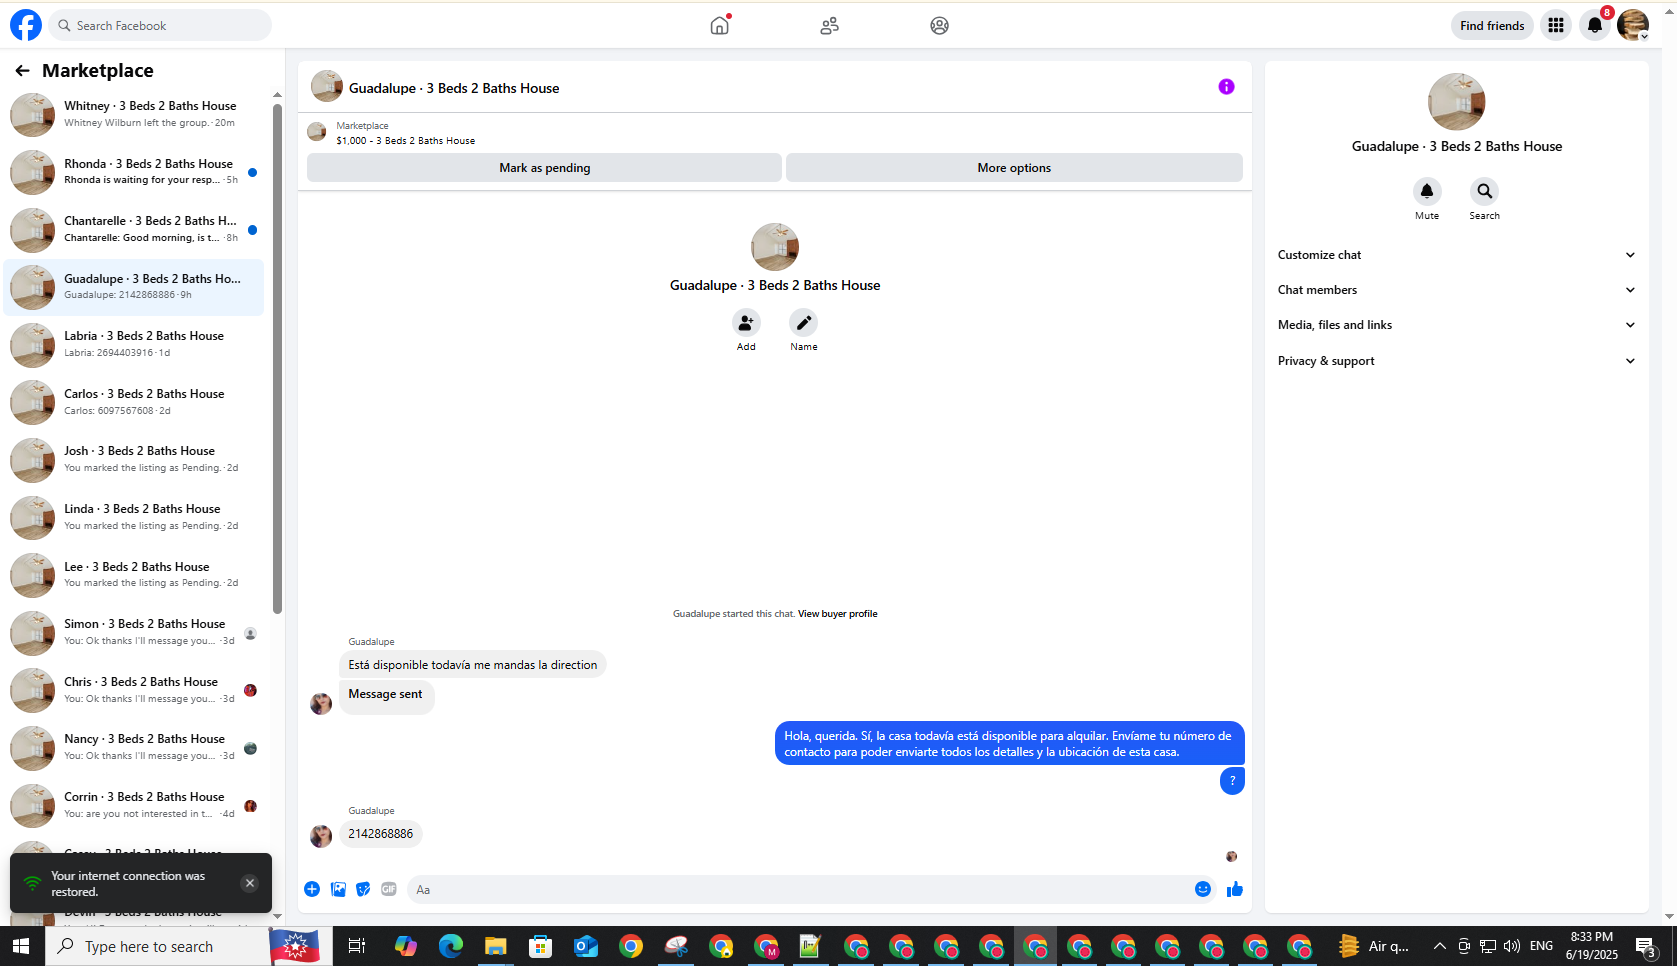The width and height of the screenshot is (1677, 966).
Task: Send a thumbs-up like
Action: tap(1235, 889)
